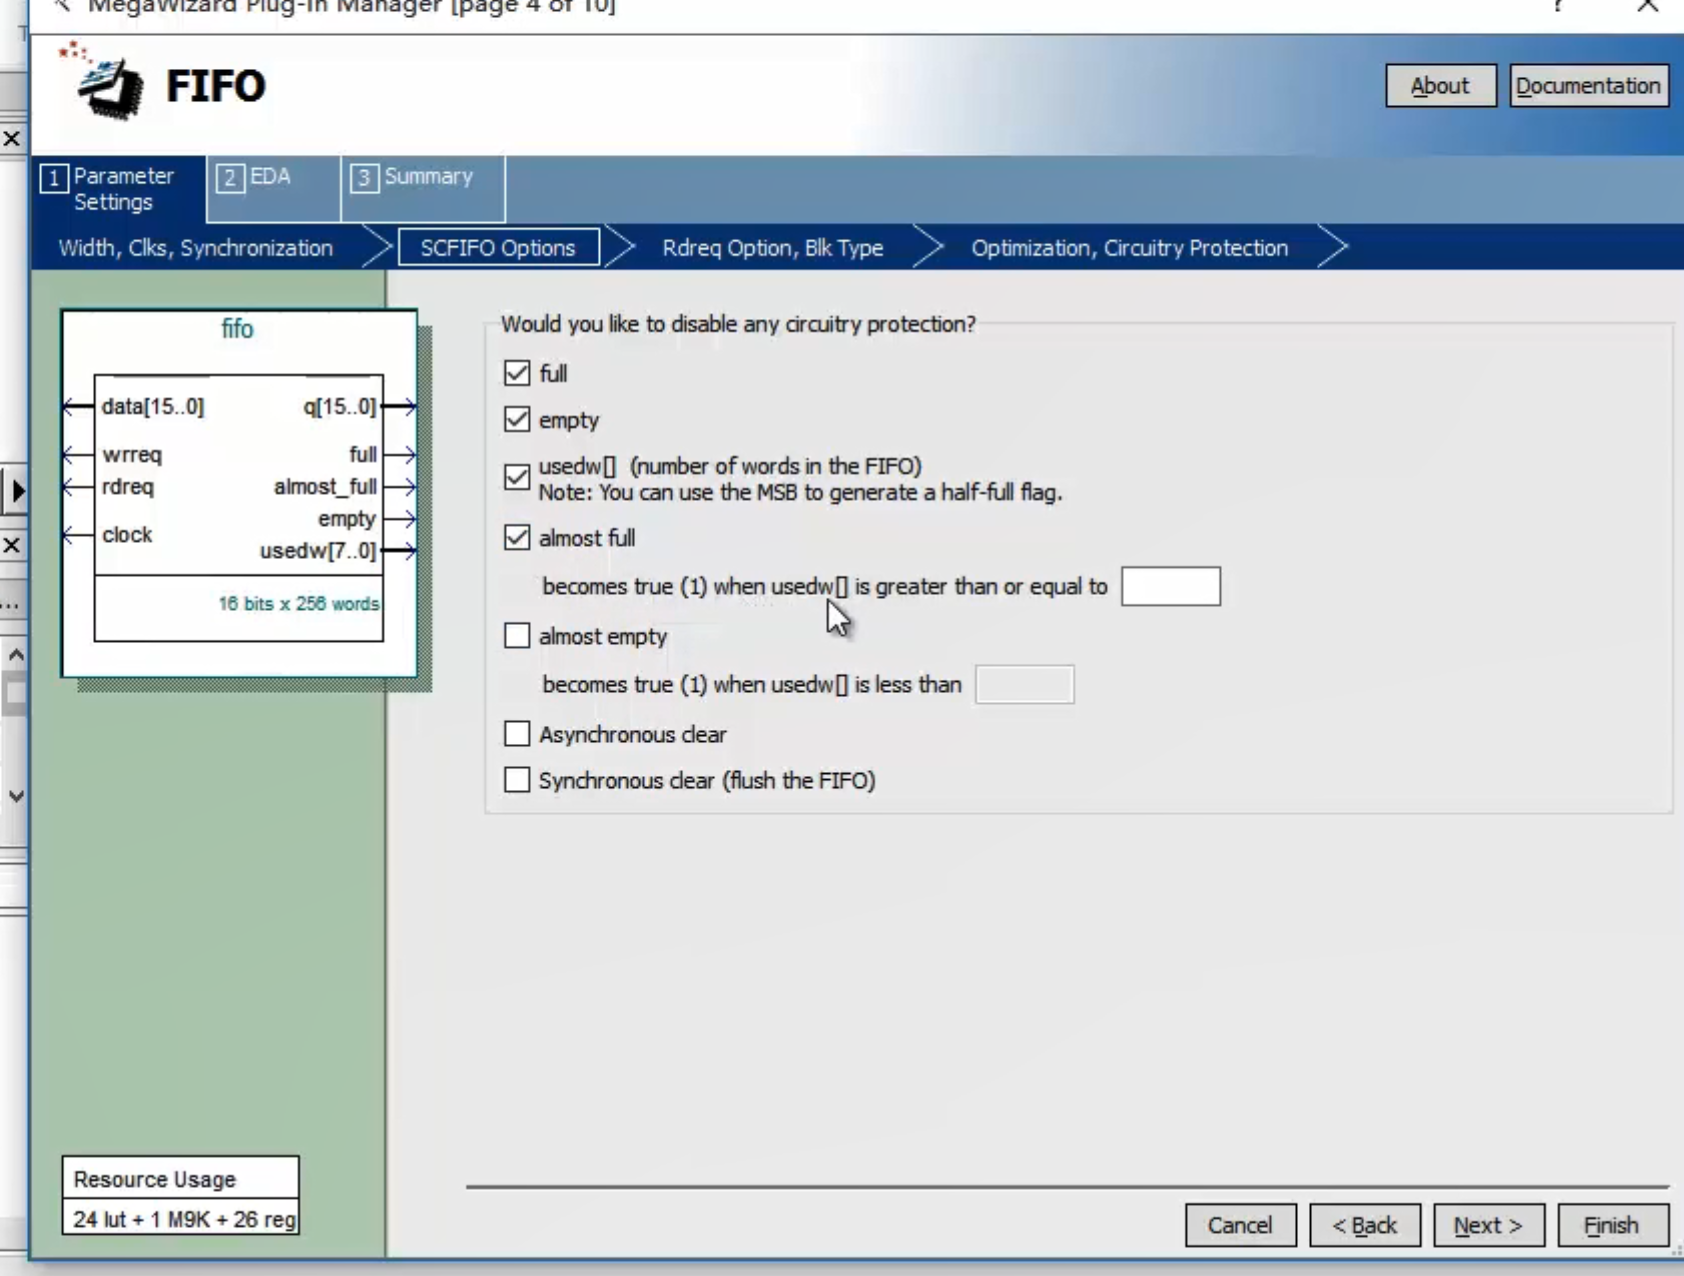Viewport: 1684px width, 1276px height.
Task: Open the Documentation button
Action: 1588,86
